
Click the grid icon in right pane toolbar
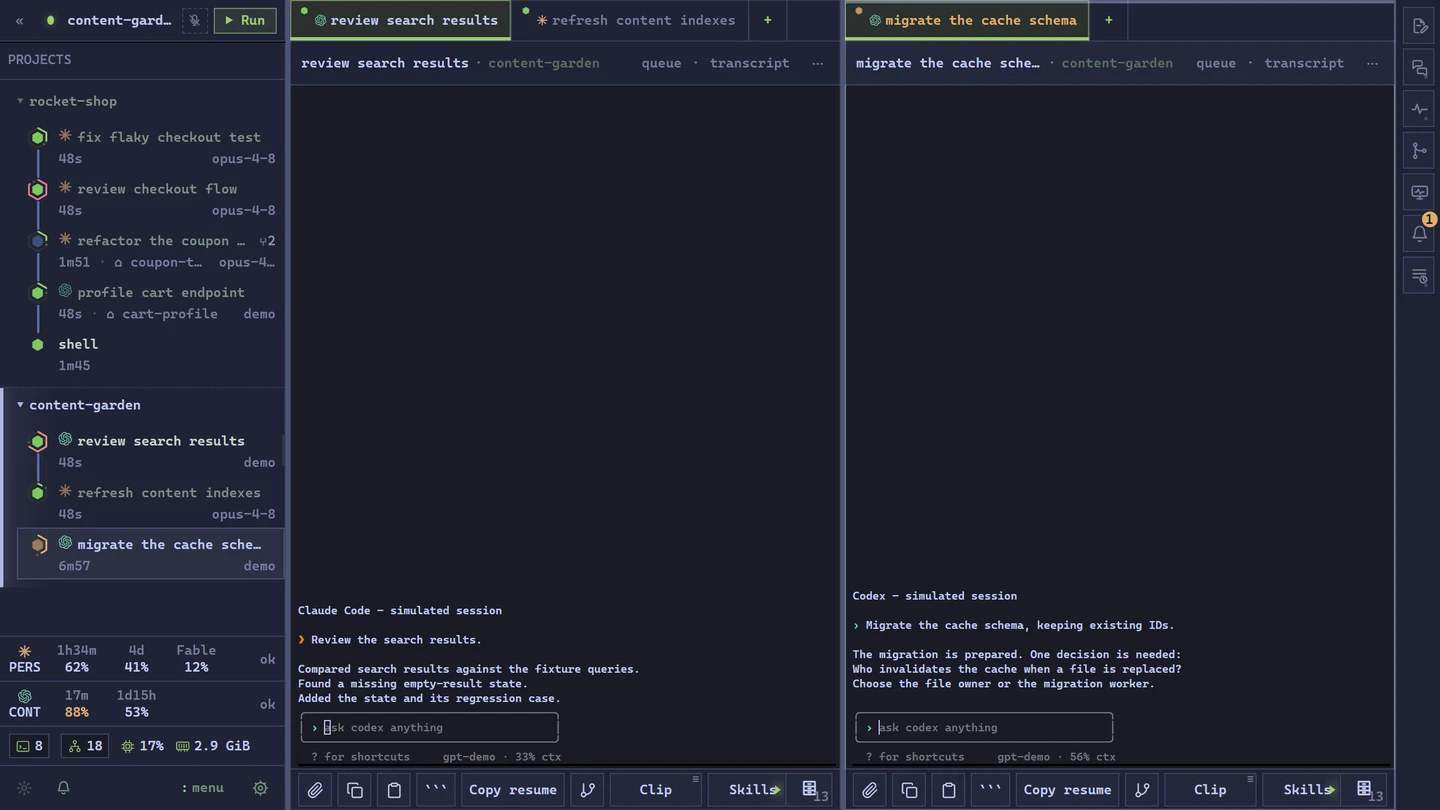[x=1364, y=790]
